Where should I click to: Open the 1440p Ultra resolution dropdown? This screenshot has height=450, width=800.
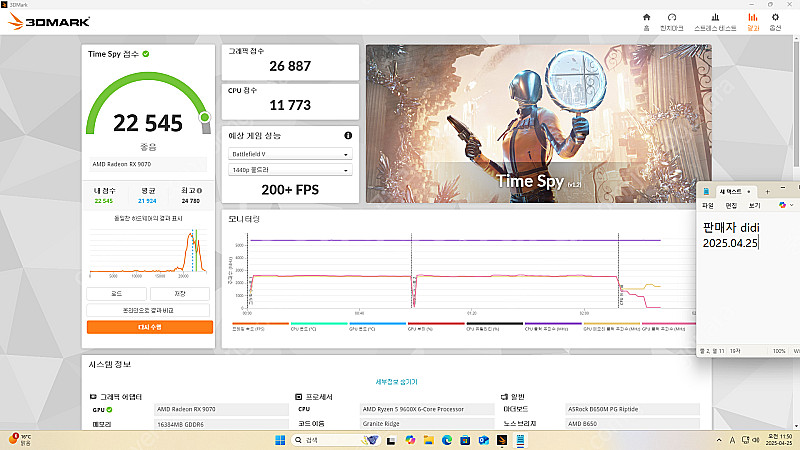(x=290, y=169)
